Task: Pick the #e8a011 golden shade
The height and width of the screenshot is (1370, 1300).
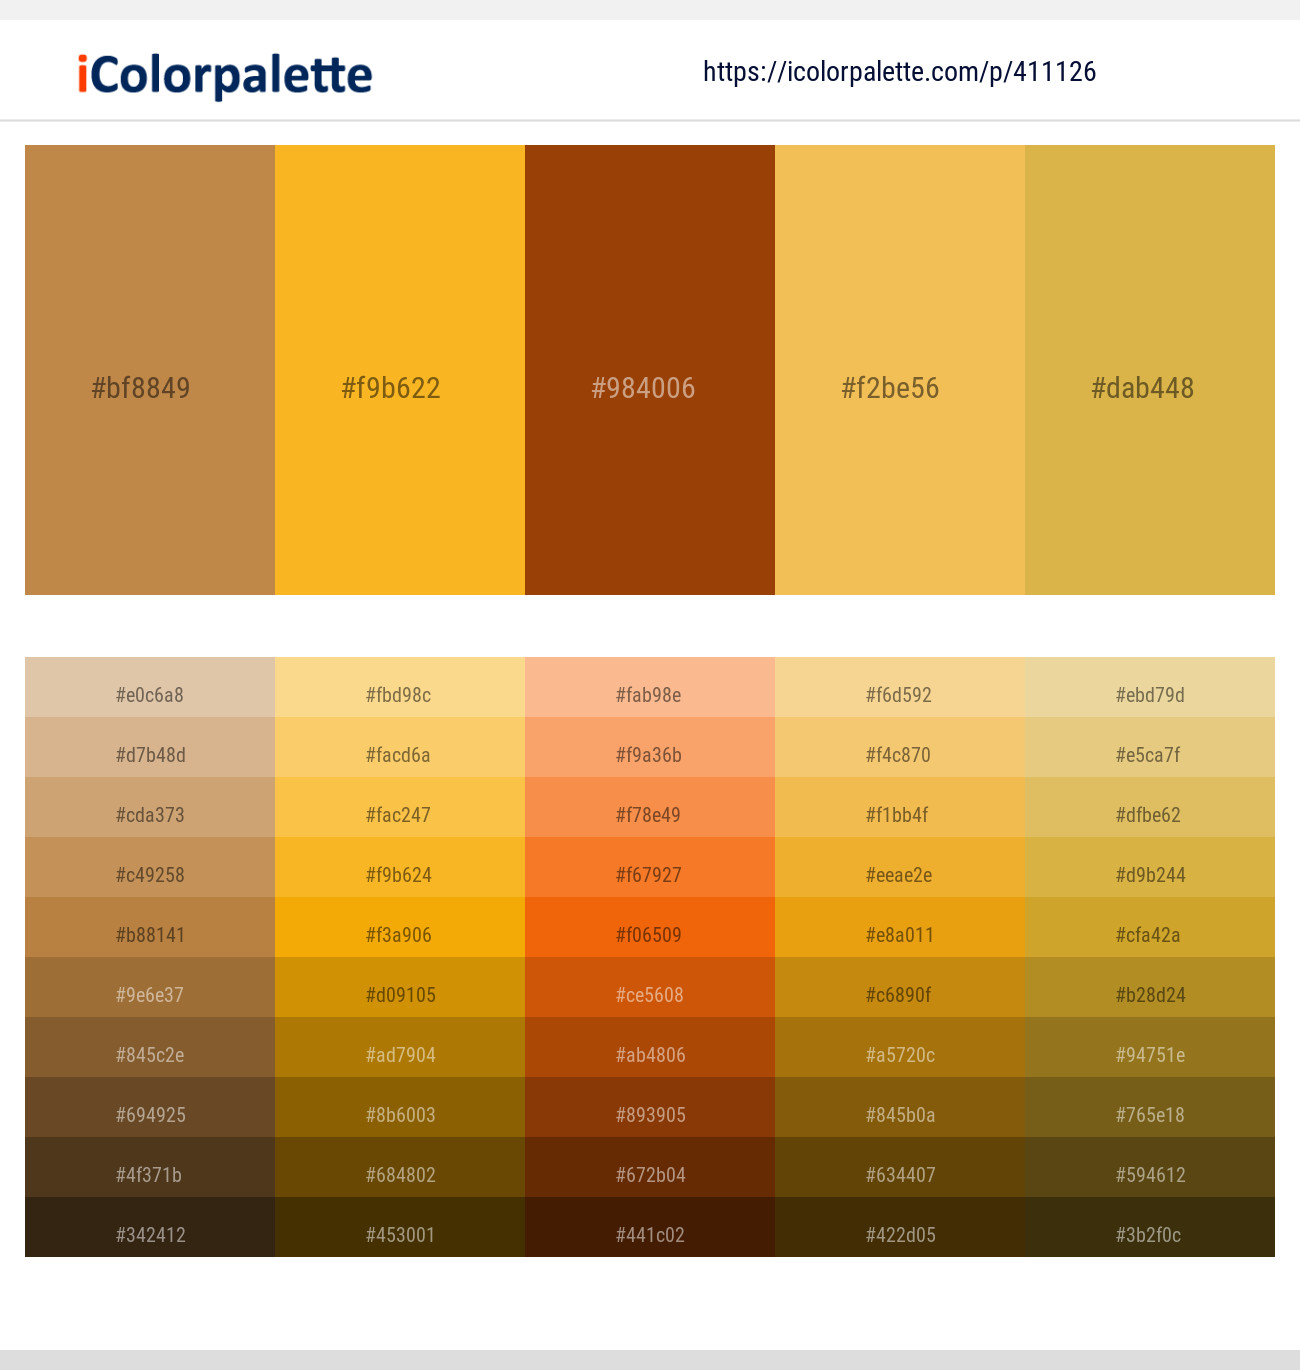Action: click(900, 927)
